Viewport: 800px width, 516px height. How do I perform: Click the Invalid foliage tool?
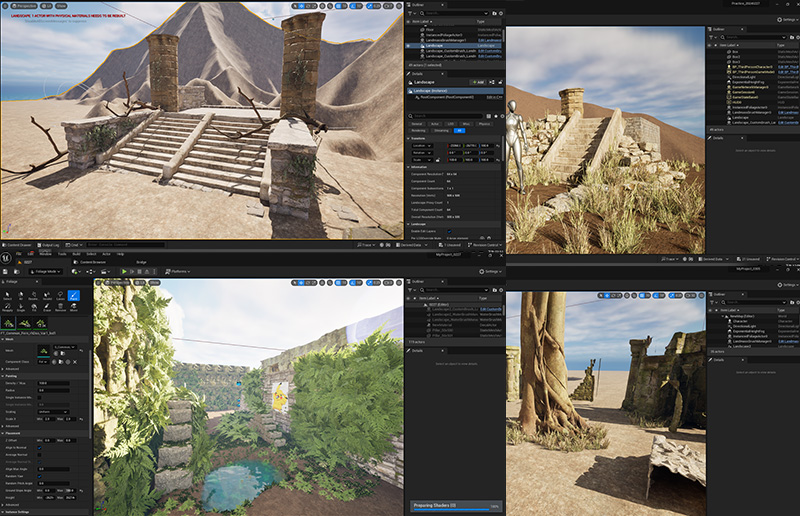tap(47, 296)
